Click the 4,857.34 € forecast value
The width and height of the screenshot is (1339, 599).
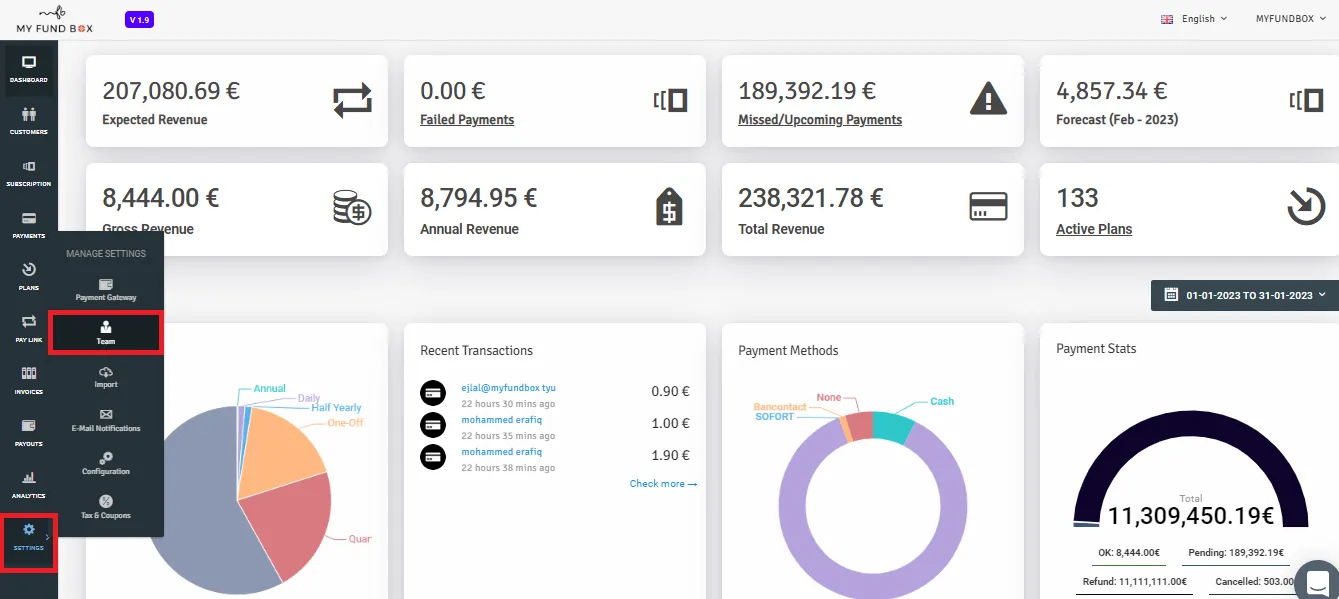coord(1112,91)
